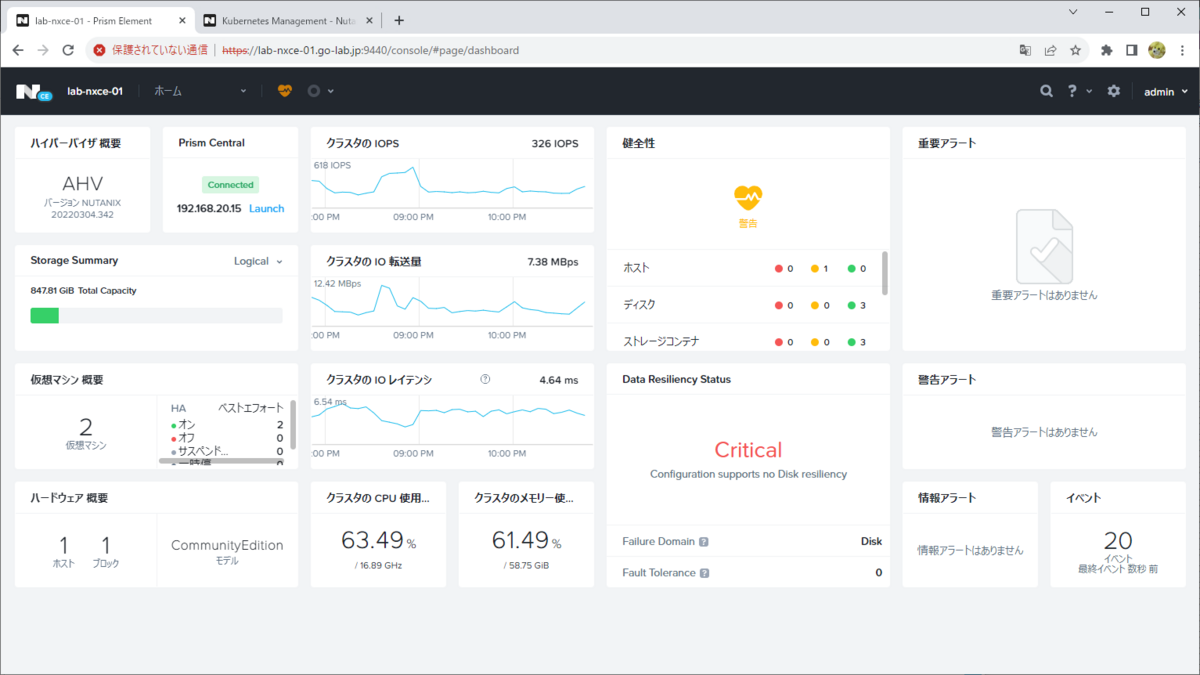Click the health panel vertical scrollbar
The image size is (1200, 675).
tap(884, 273)
